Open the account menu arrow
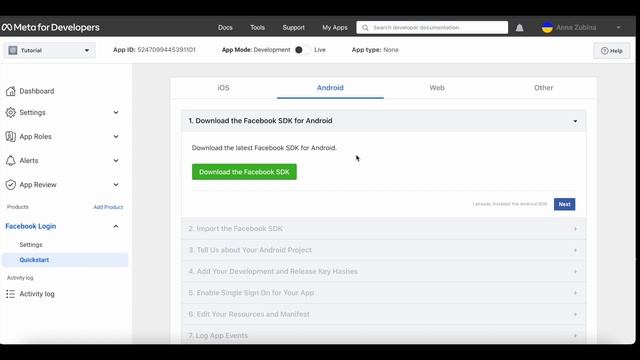640x360 pixels. coord(618,27)
